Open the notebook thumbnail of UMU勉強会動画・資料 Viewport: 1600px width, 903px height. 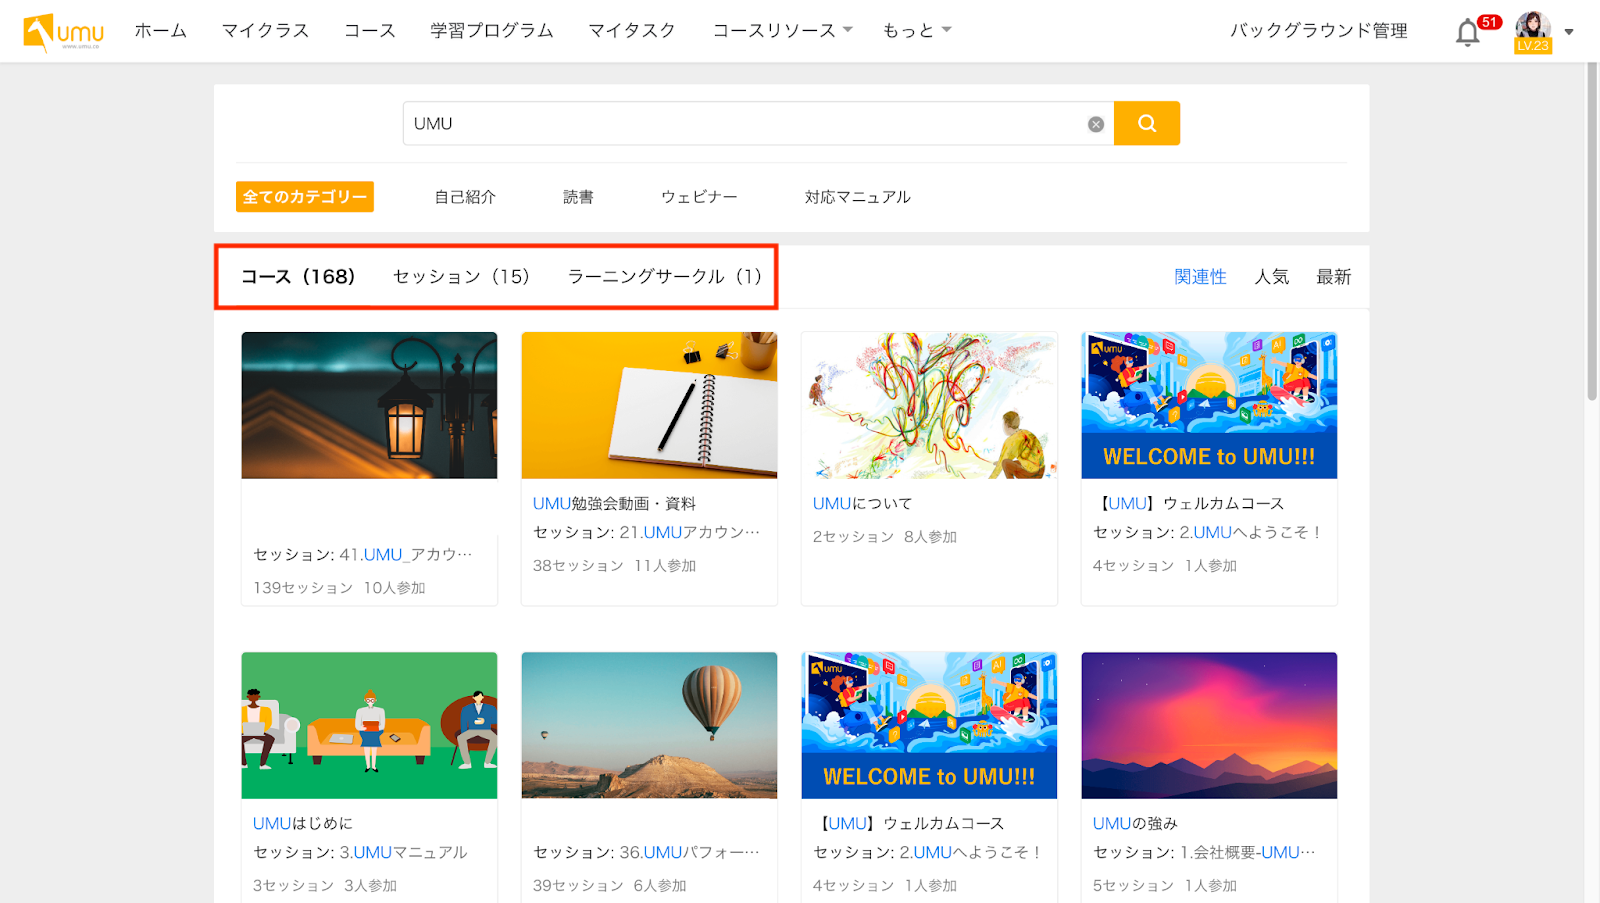649,405
